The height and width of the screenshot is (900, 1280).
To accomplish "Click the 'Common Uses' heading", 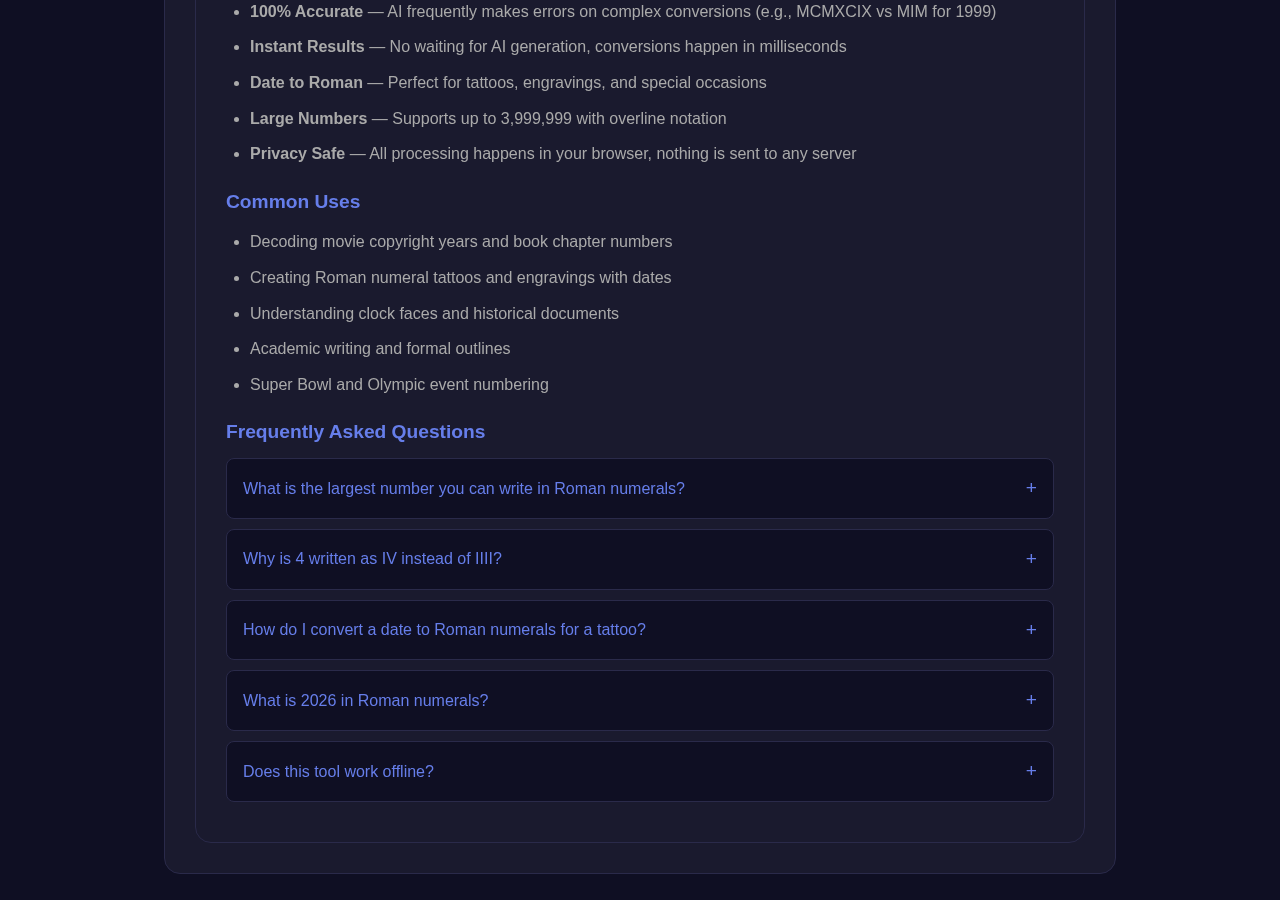I will click(x=293, y=202).
